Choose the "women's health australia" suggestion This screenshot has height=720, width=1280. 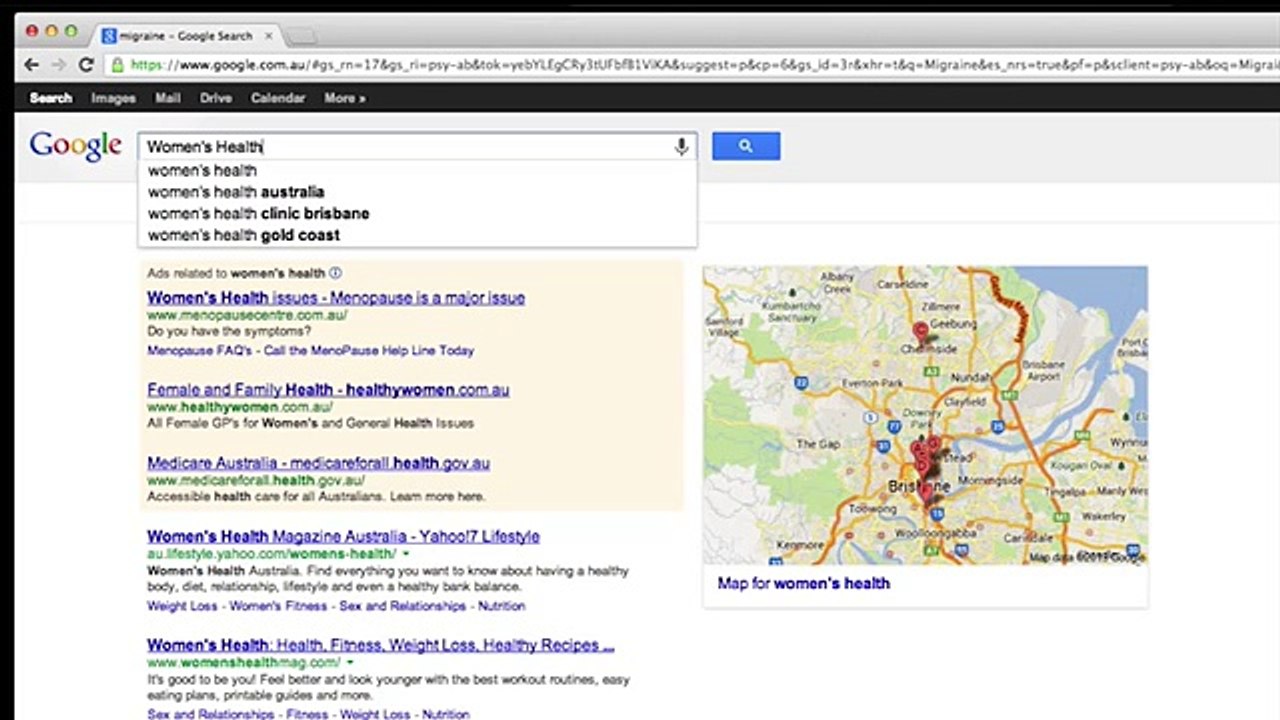pos(417,192)
